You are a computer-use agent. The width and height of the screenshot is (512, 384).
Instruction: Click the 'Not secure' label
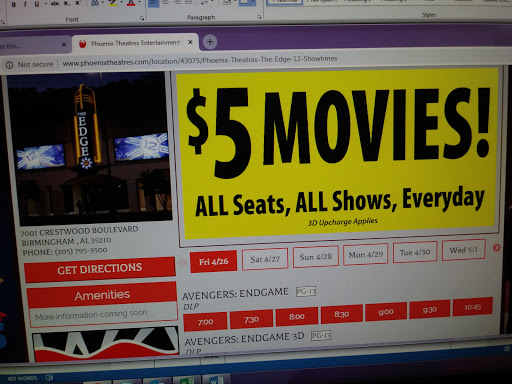[35, 64]
